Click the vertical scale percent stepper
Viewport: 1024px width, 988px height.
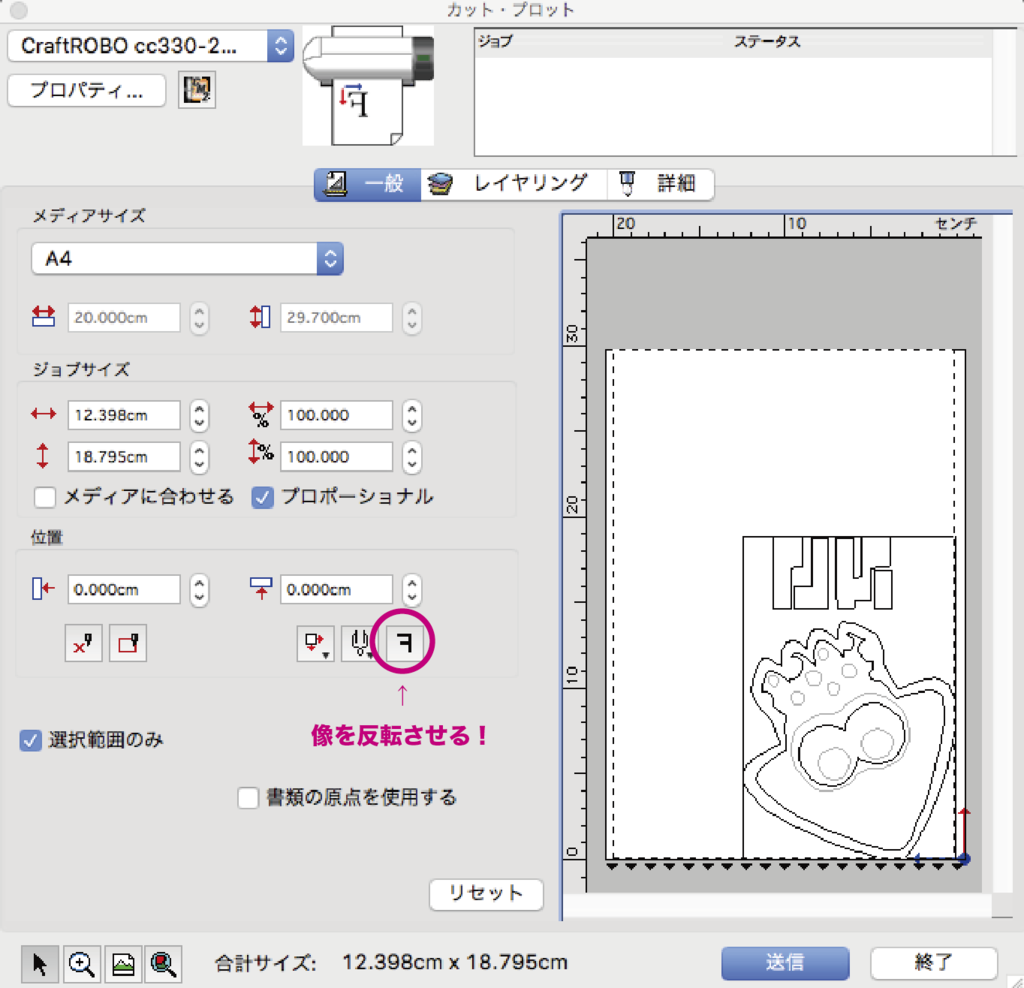(411, 457)
